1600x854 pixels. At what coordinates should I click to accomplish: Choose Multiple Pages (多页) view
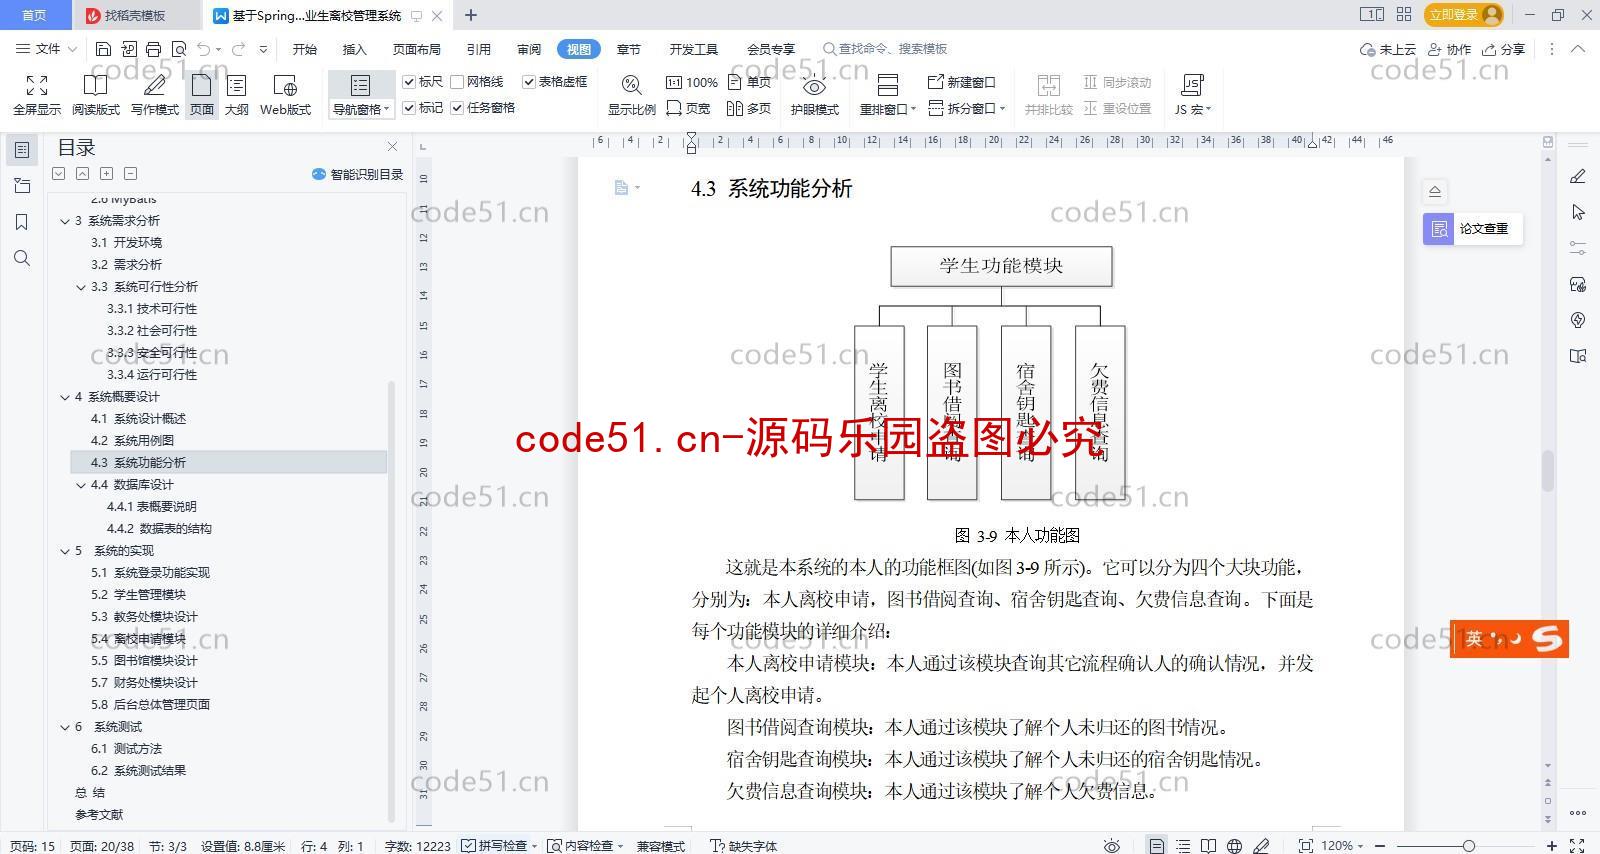(750, 108)
